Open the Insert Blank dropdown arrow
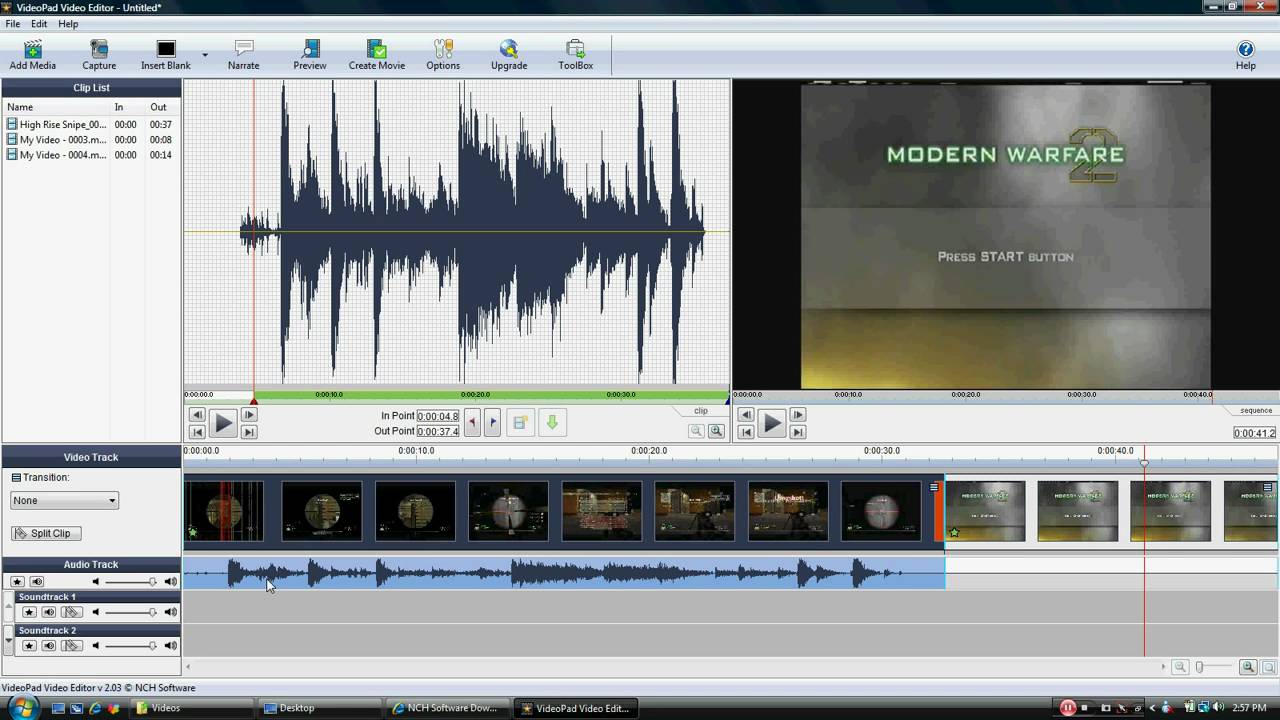Screen dimensions: 1280x720 point(205,55)
